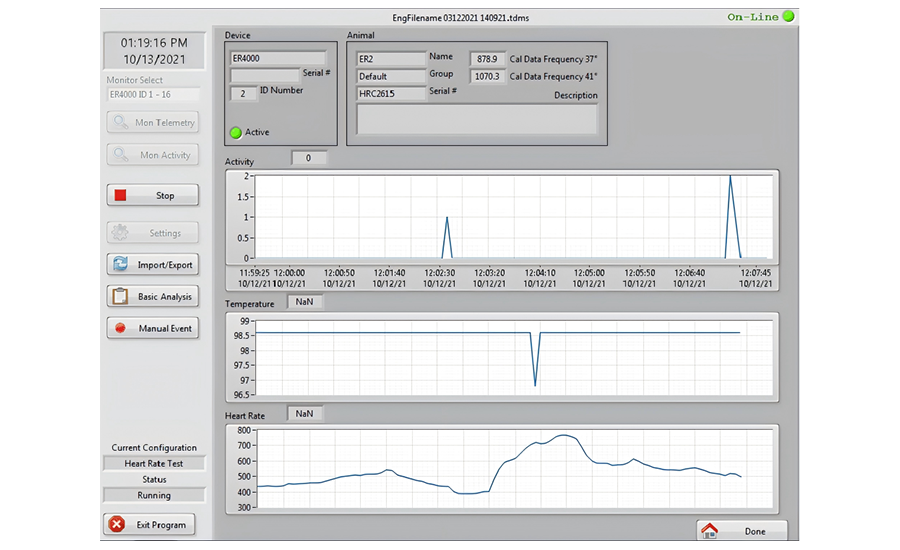Viewport: 900px width, 550px height.
Task: Click the Group field showing Default
Action: click(x=391, y=76)
